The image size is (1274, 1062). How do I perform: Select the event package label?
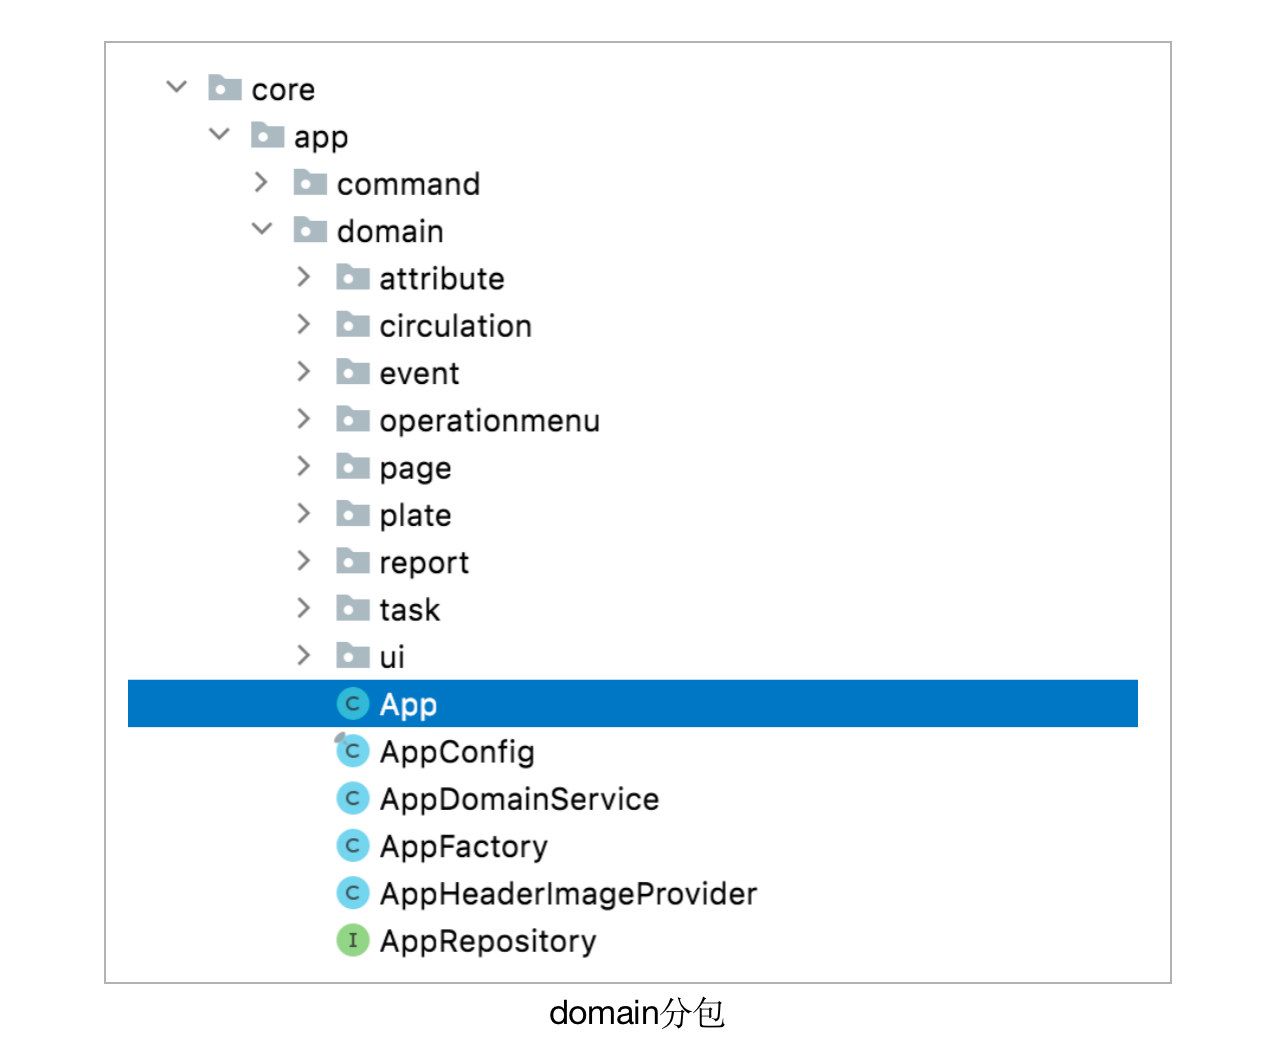coord(419,374)
